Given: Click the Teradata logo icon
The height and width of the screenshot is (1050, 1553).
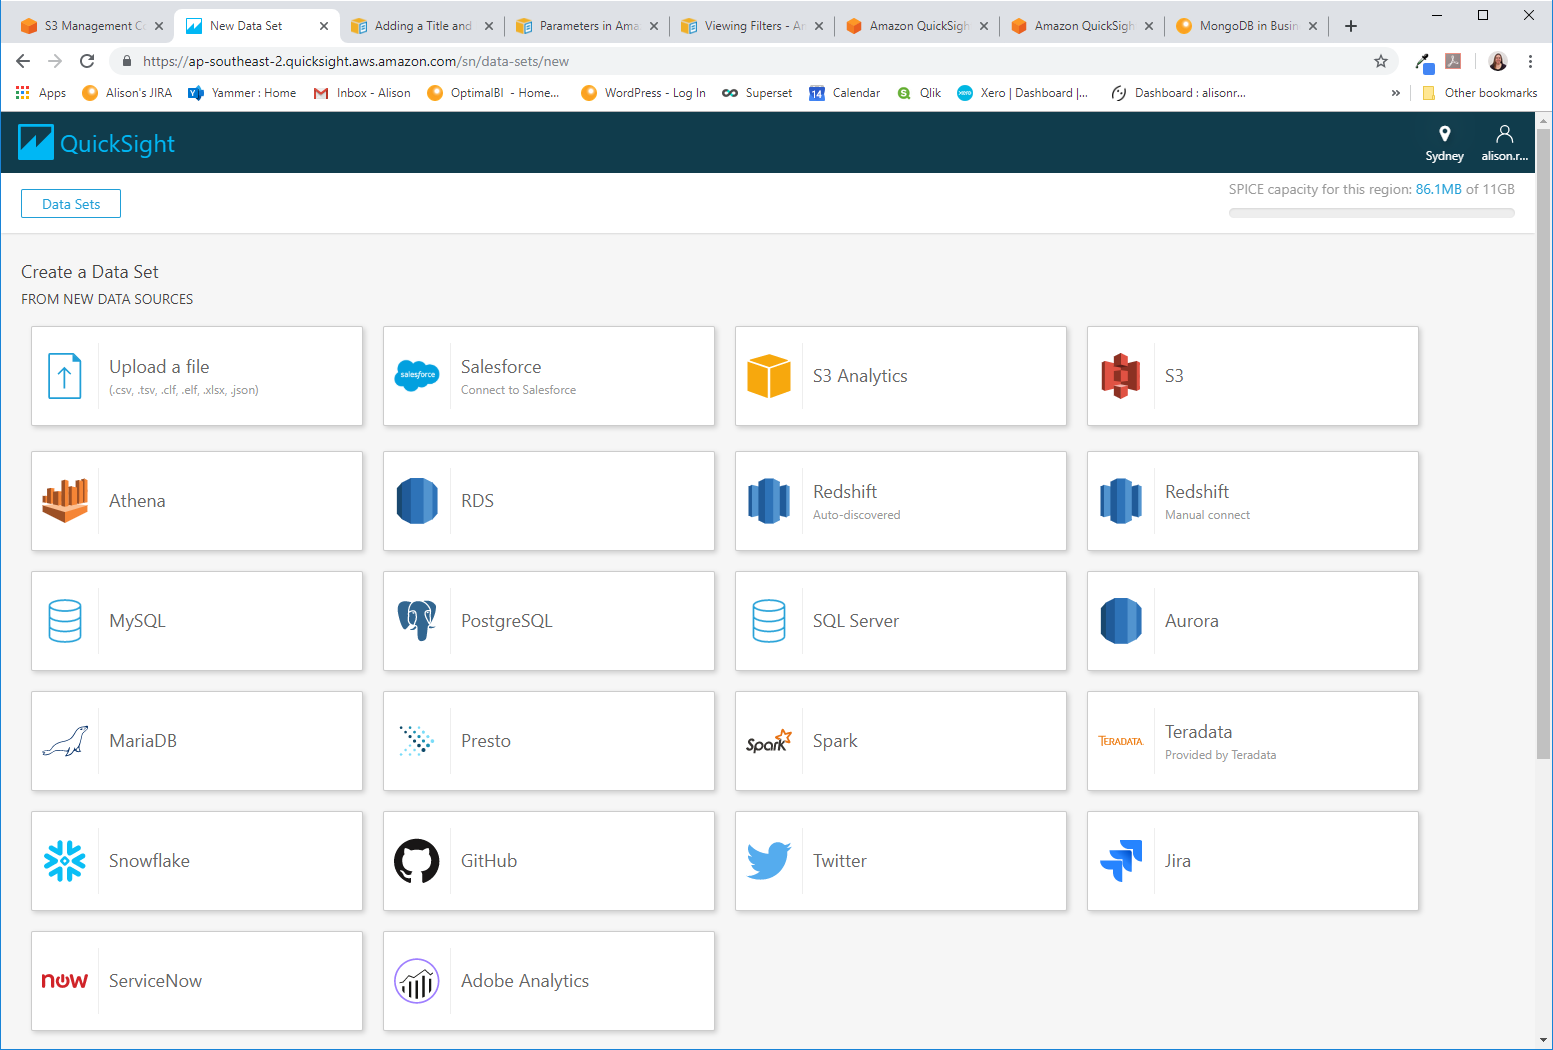Looking at the screenshot, I should pyautogui.click(x=1121, y=741).
